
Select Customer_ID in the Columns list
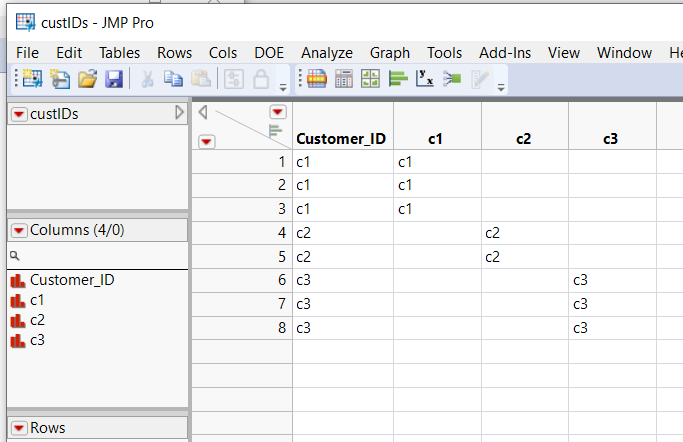click(x=72, y=280)
